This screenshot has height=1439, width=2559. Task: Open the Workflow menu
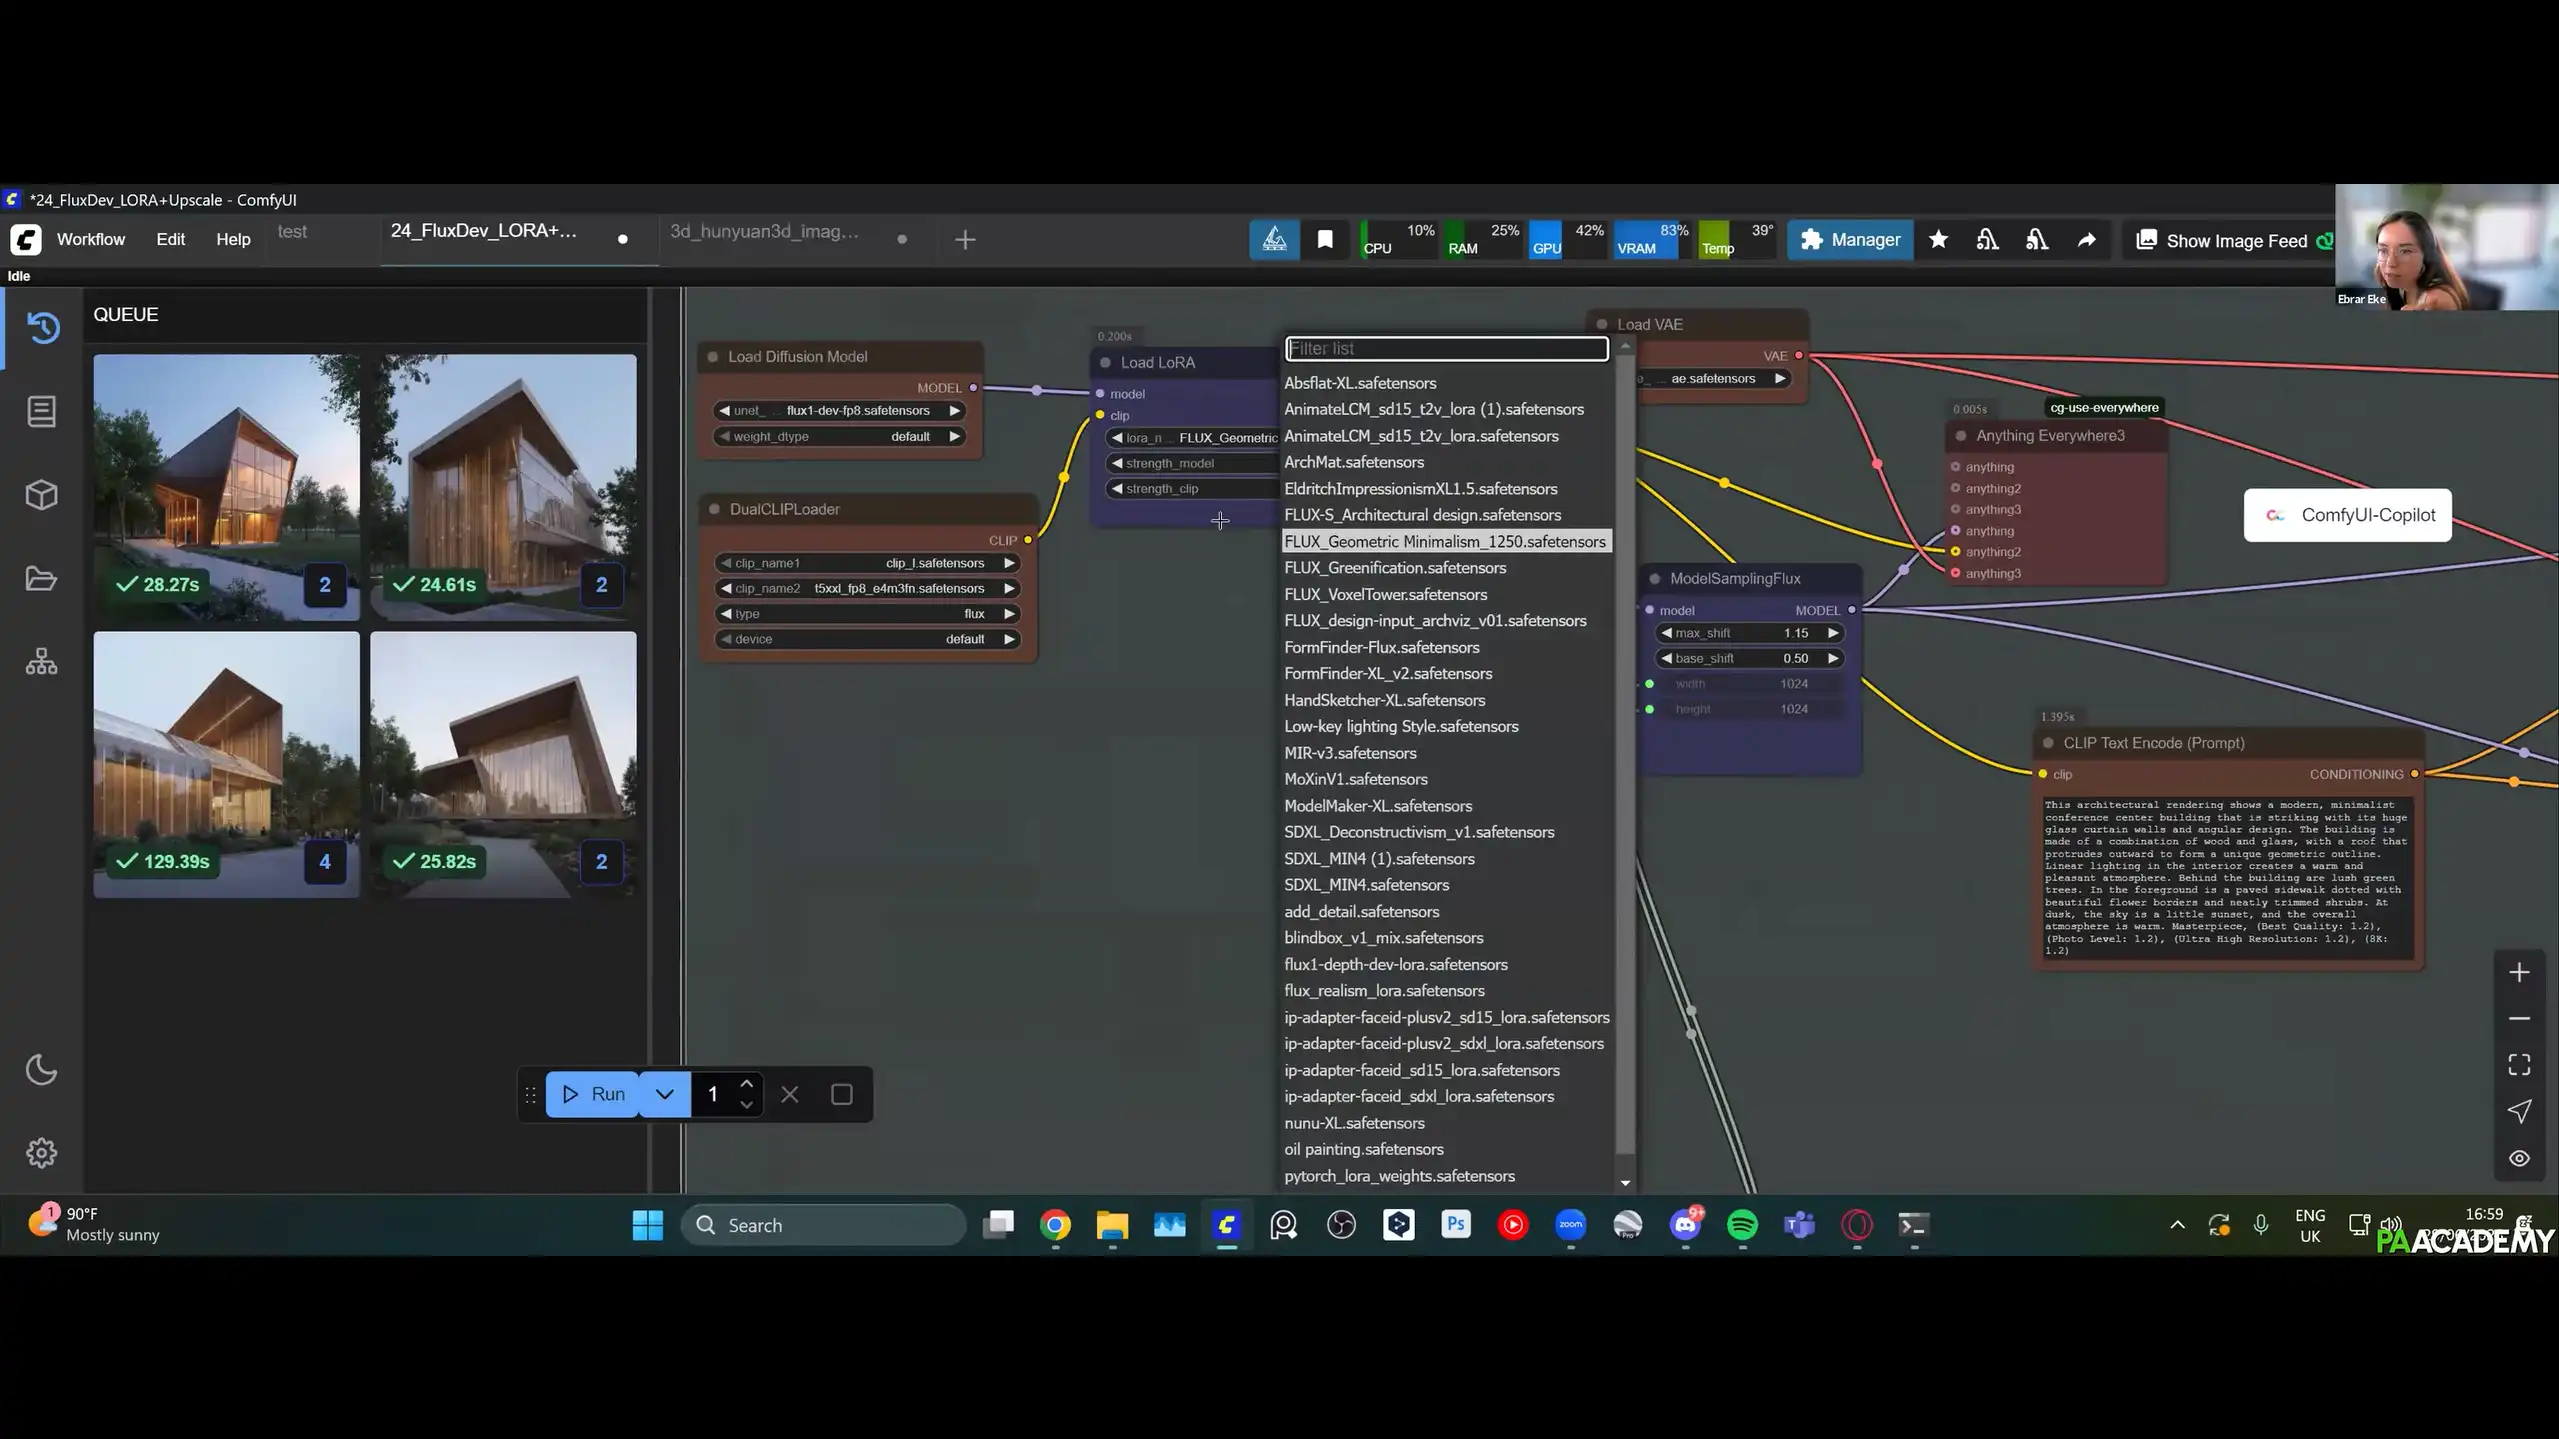[91, 240]
